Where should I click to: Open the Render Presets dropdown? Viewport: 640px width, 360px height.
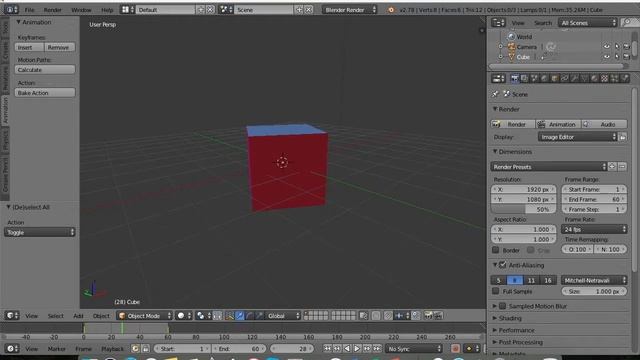549,167
